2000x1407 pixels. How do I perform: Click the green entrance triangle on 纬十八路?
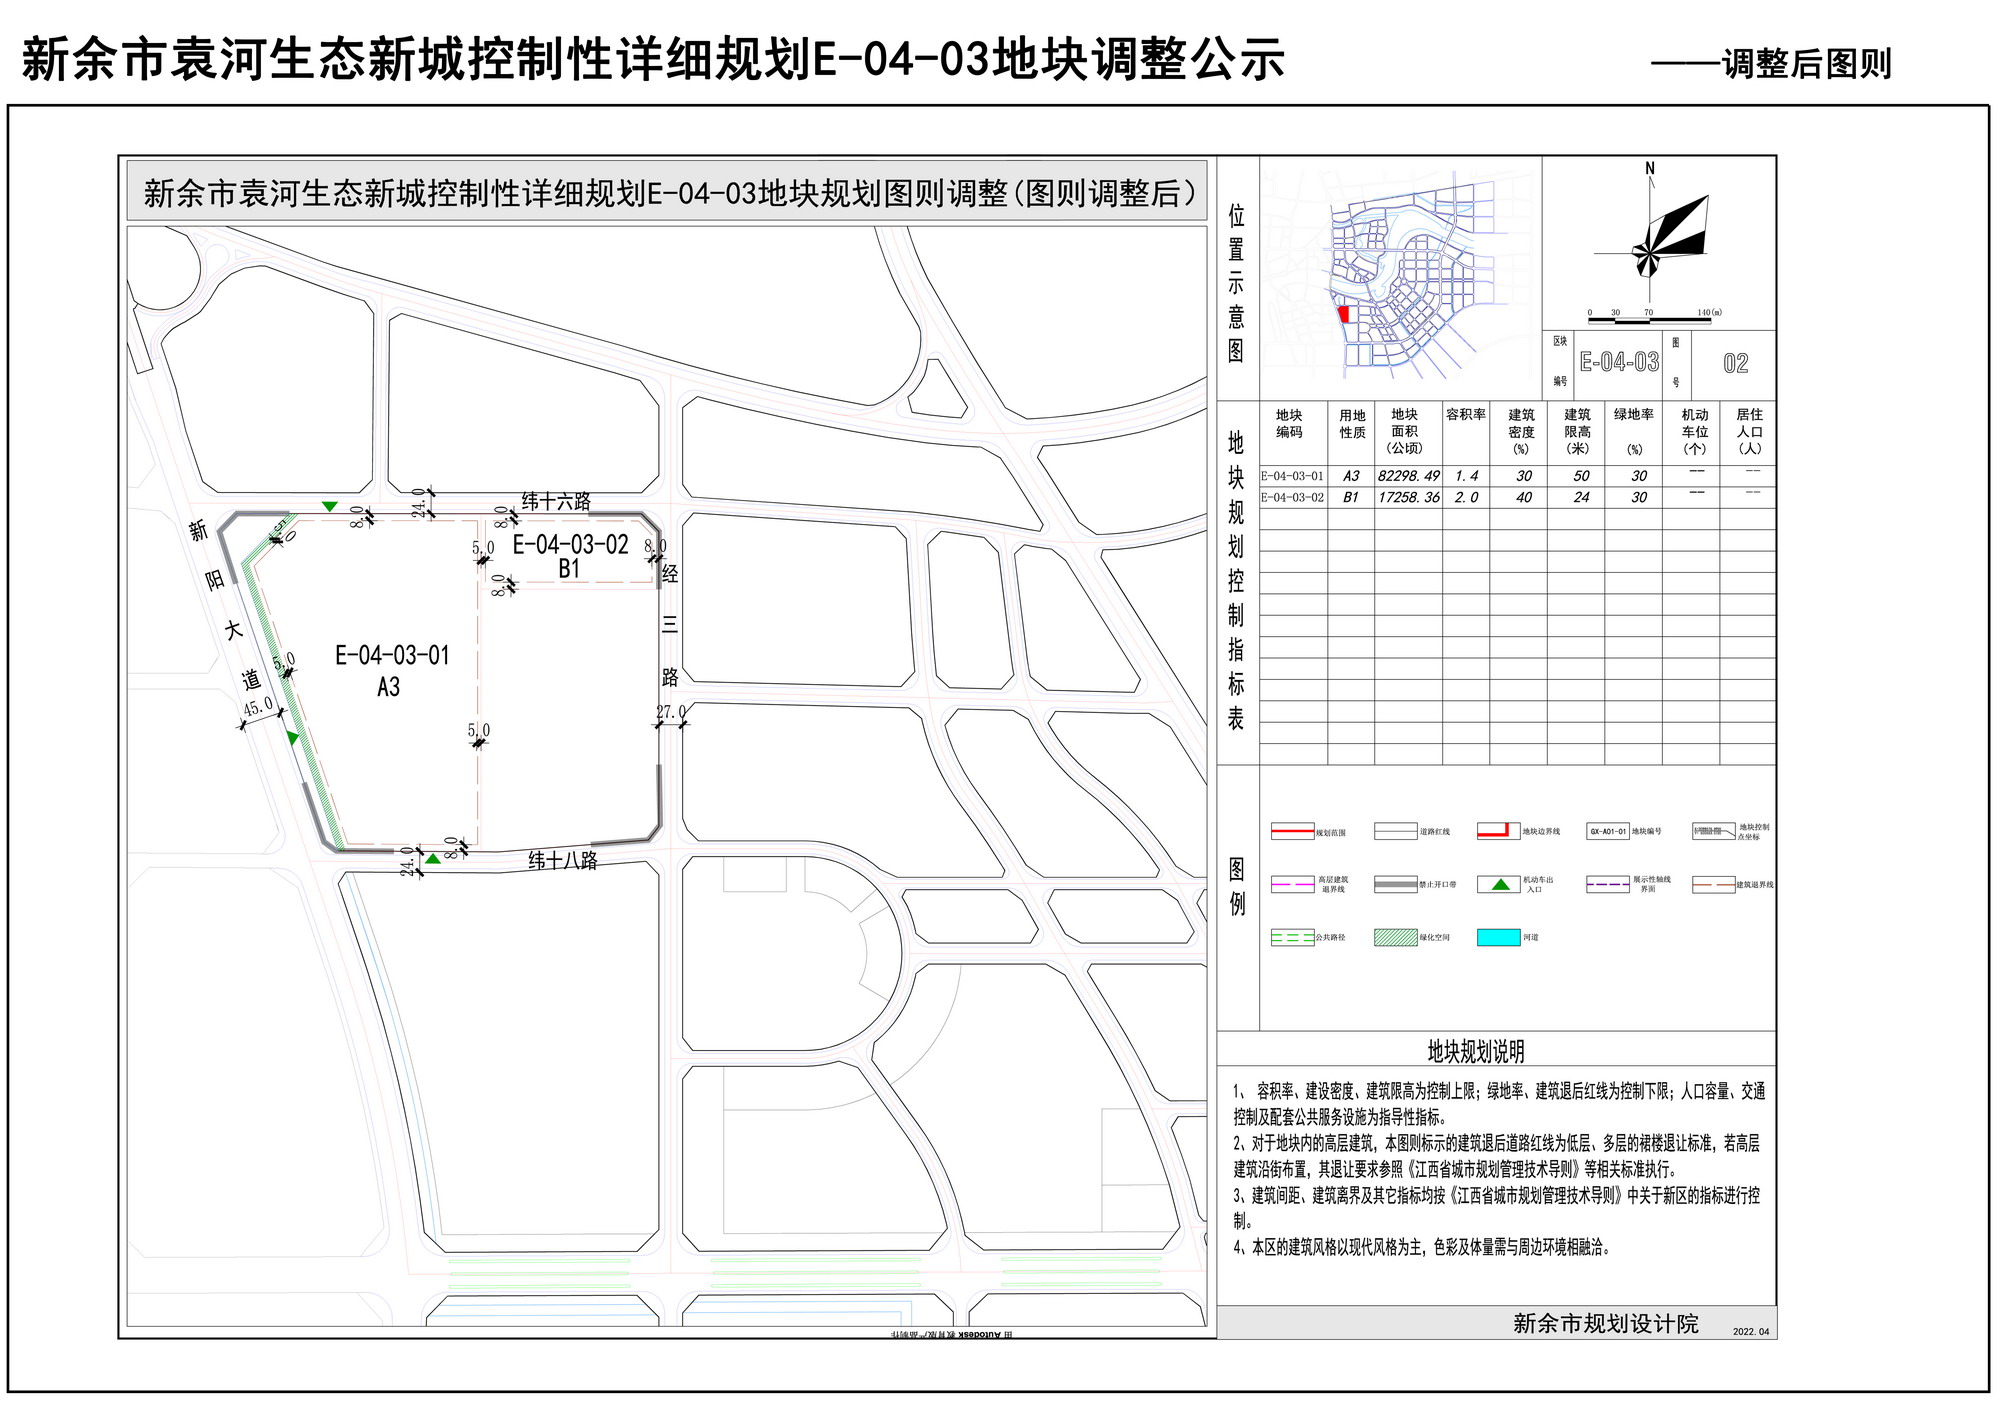432,858
